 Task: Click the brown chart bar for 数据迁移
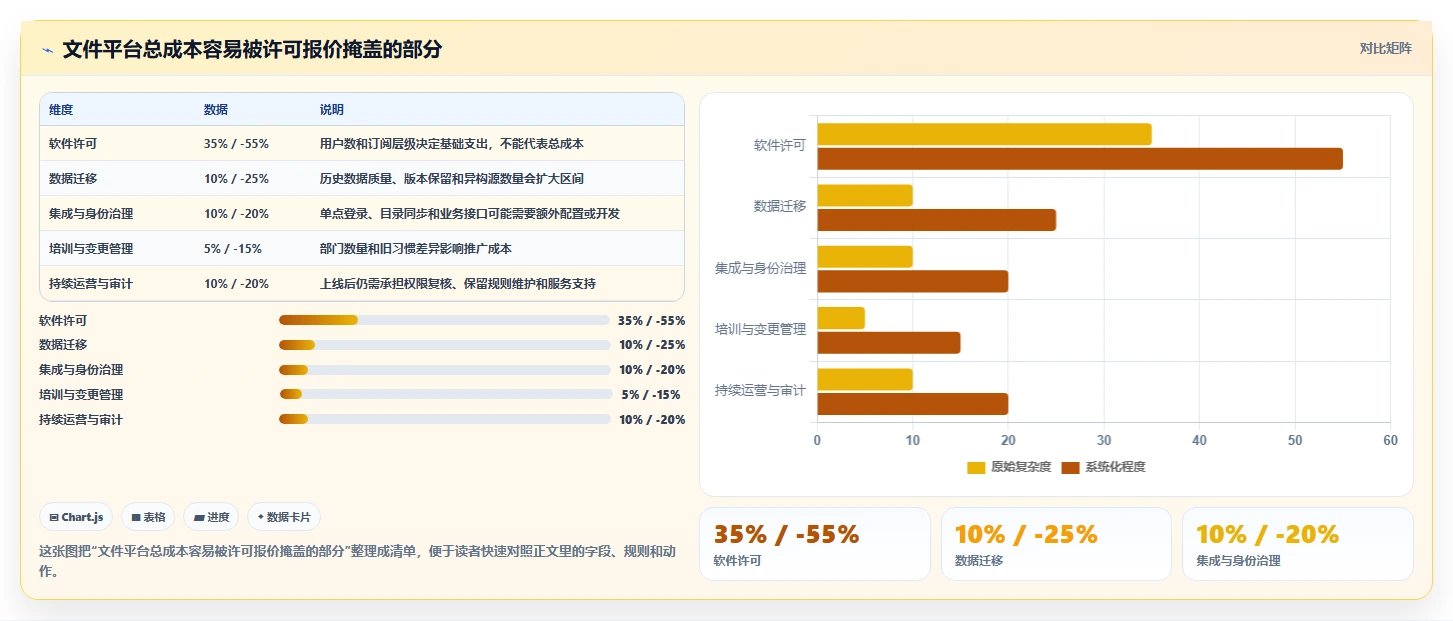coord(936,220)
